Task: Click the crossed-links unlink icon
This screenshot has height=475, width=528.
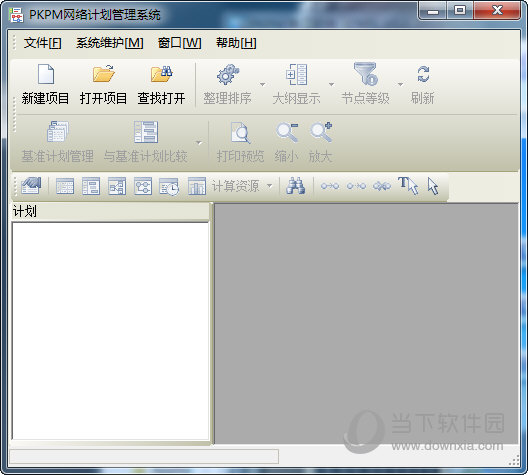Action: point(382,186)
